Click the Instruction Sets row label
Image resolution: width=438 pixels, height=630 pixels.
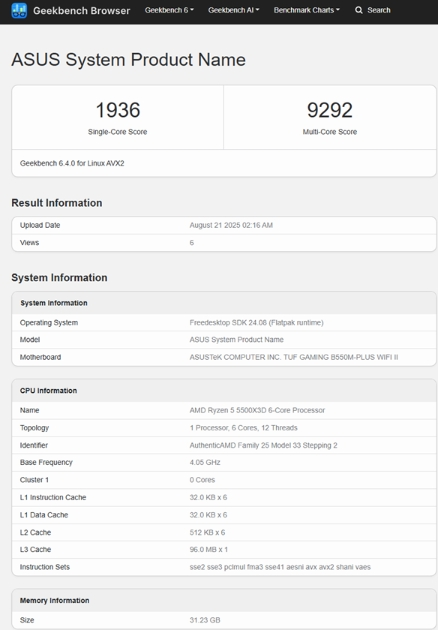coord(45,567)
